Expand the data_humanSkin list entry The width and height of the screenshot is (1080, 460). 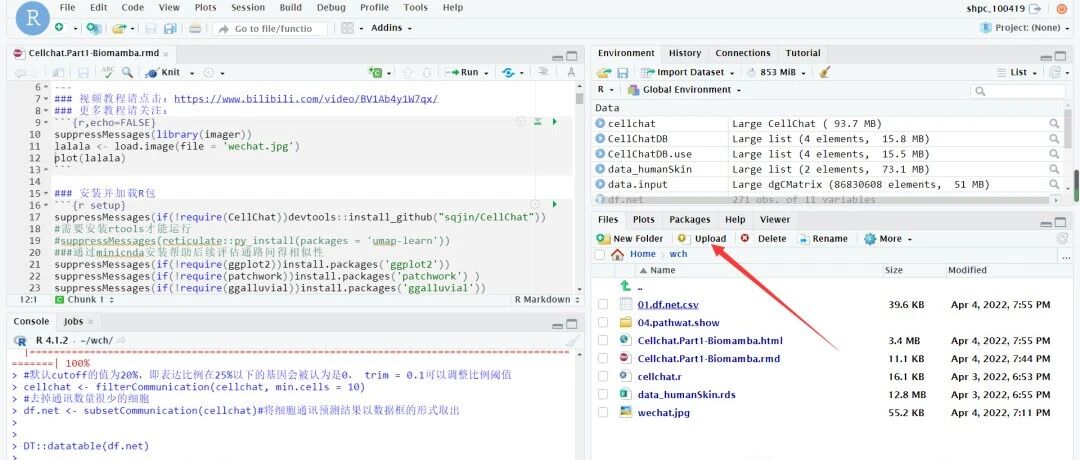600,169
